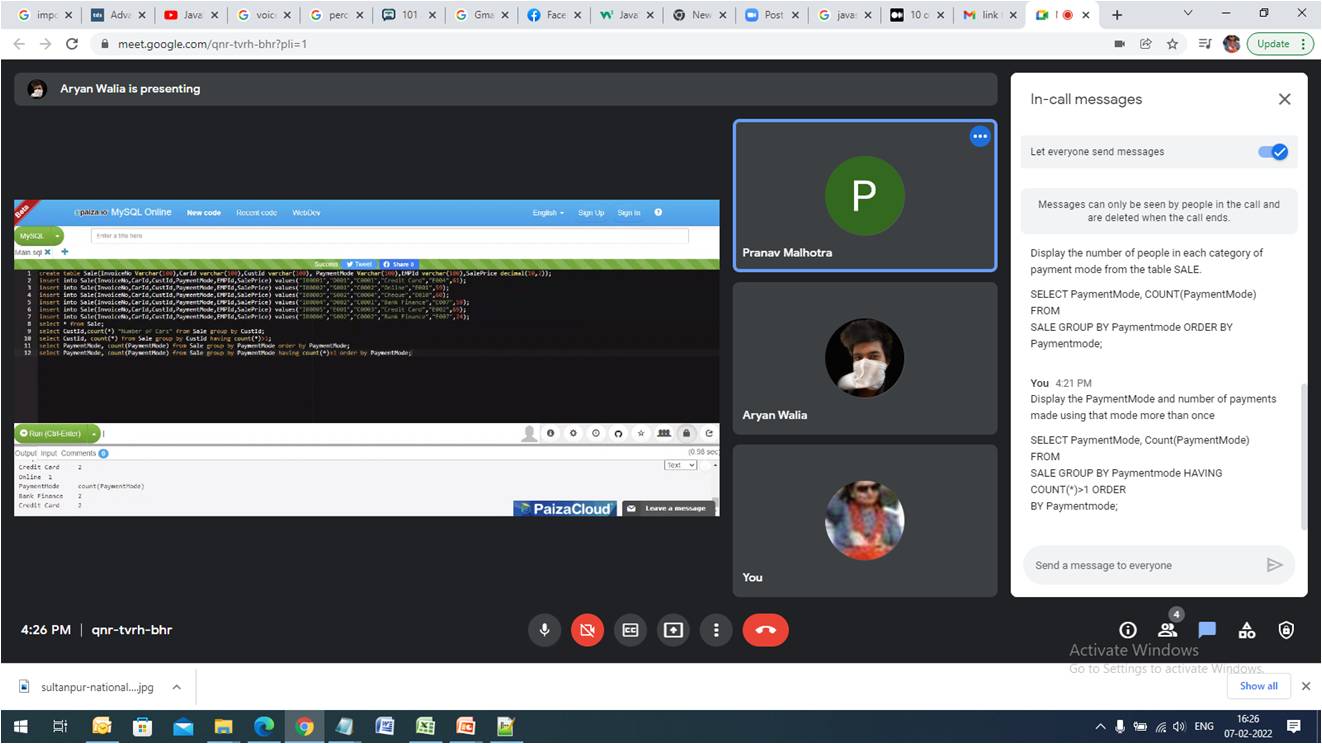Open Word from the taskbar
This screenshot has width=1322, height=744.
click(x=385, y=727)
